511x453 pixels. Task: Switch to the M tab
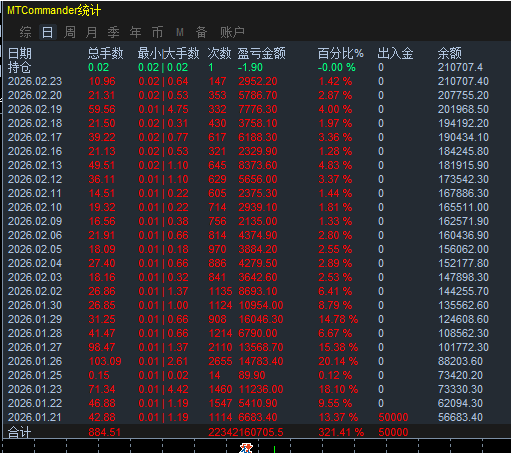[x=180, y=32]
